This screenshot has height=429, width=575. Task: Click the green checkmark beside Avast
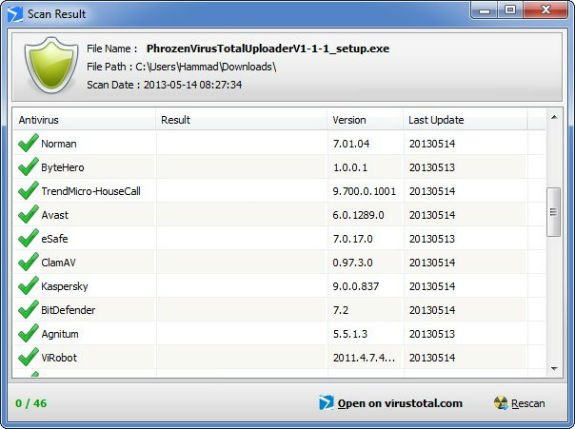tap(28, 214)
